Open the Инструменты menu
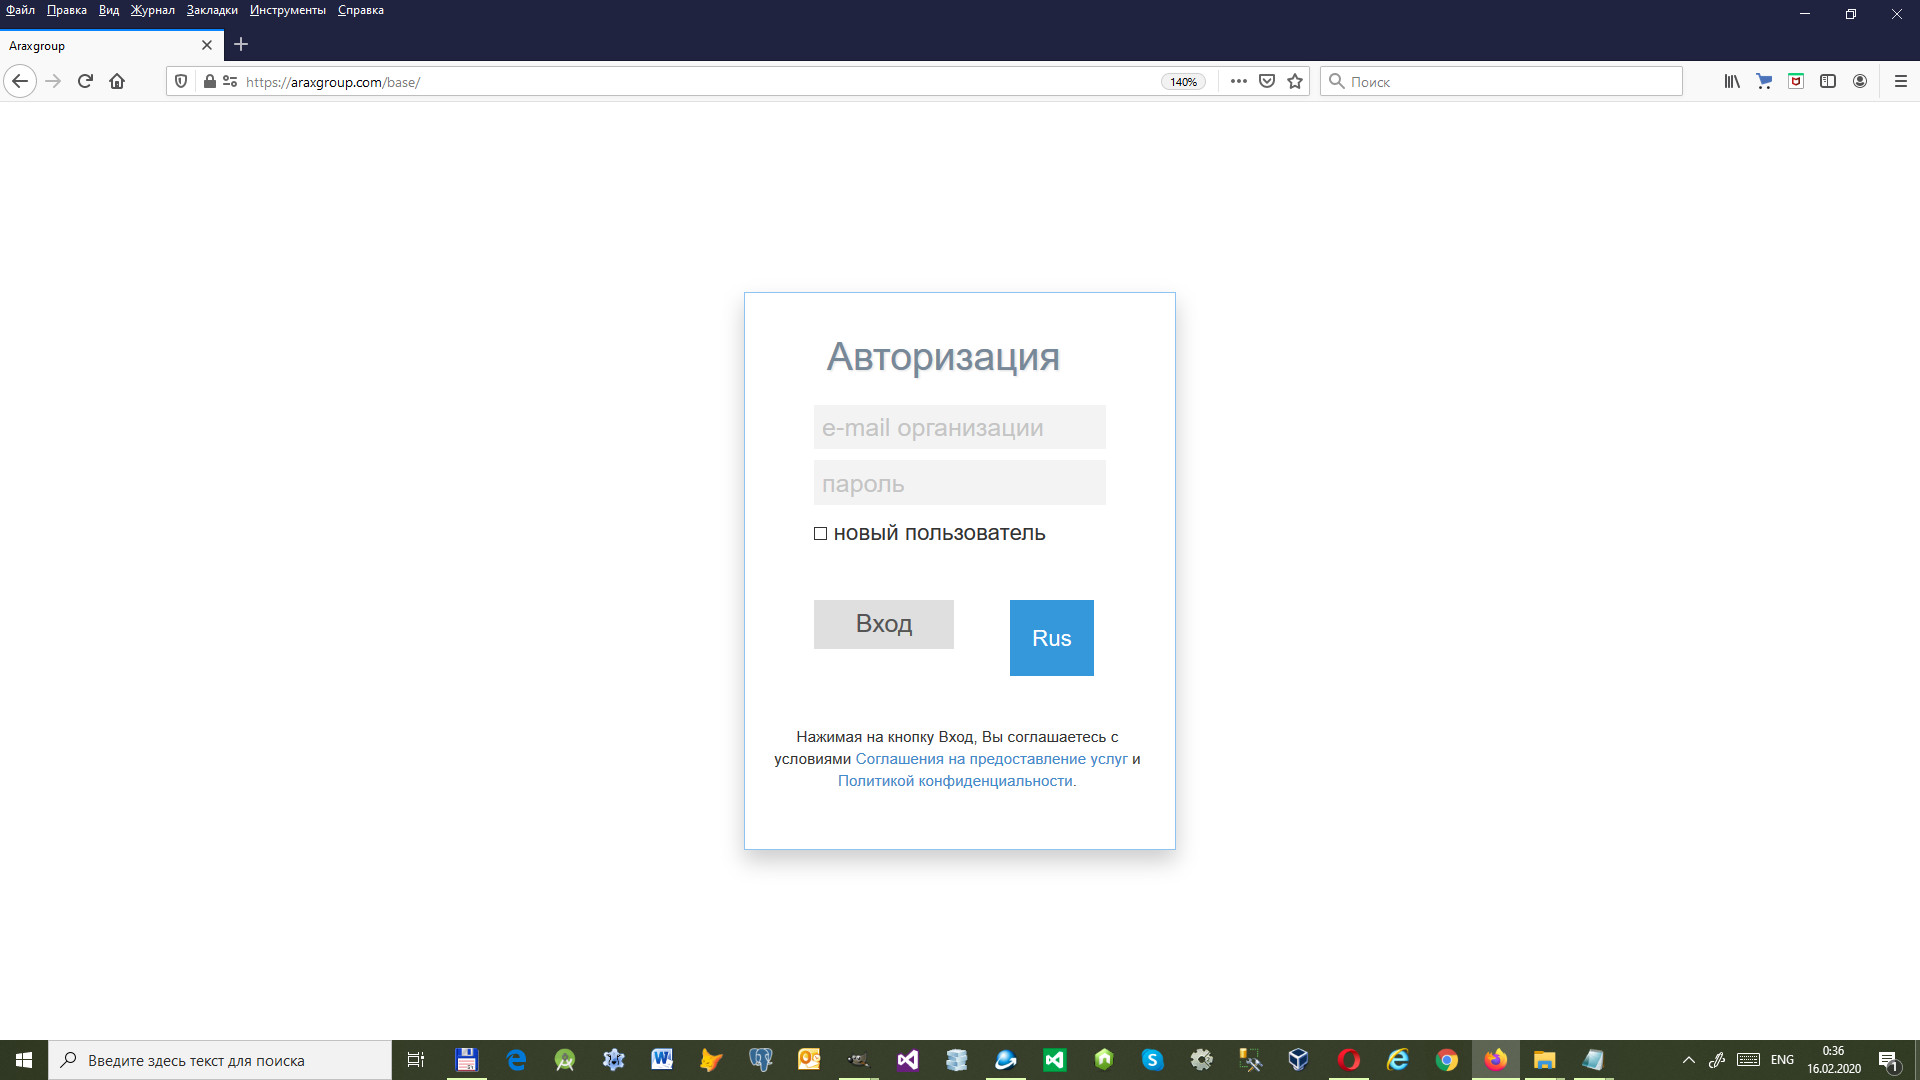The width and height of the screenshot is (1920, 1080). (x=288, y=10)
